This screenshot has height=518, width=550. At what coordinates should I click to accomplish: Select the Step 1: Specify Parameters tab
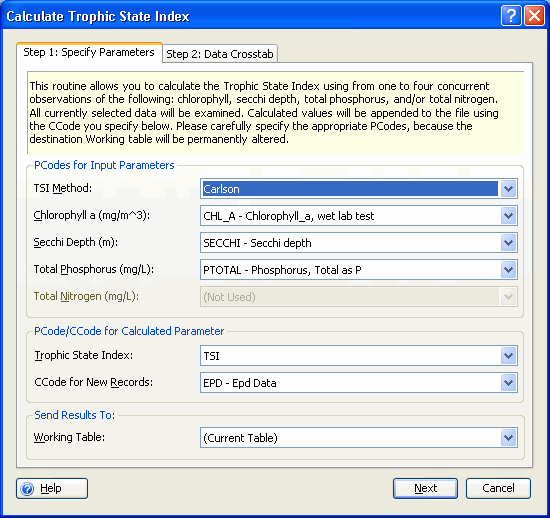click(x=89, y=52)
